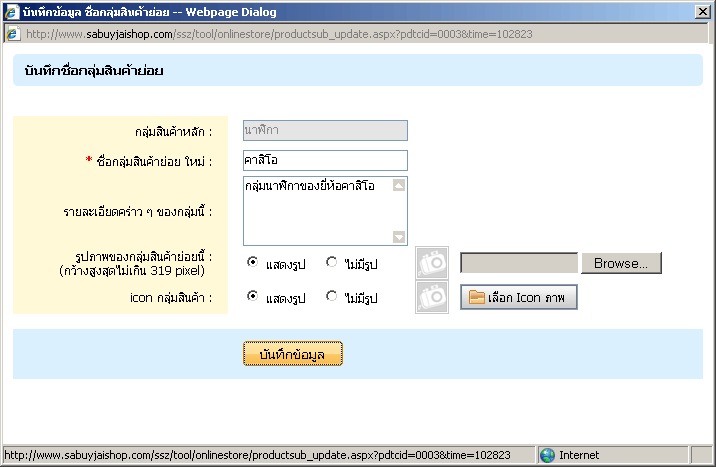Click the down arrow of the description scrollbar
The image size is (716, 467).
tap(399, 237)
